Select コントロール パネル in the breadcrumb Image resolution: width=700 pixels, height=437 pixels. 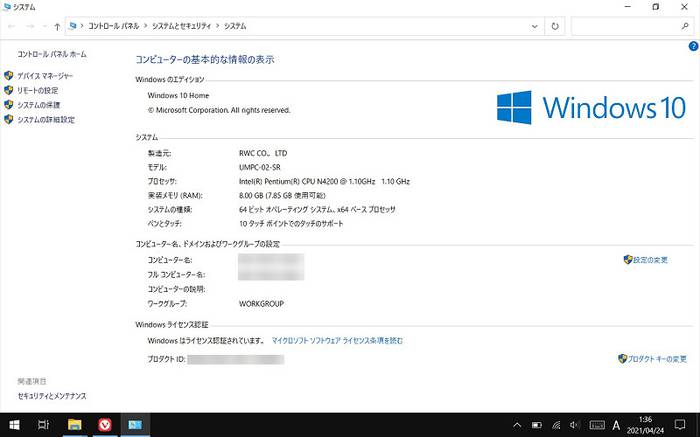pos(113,26)
